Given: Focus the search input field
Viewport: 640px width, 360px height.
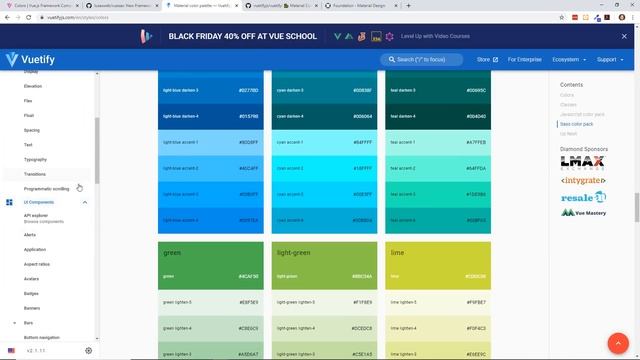Looking at the screenshot, I should click(x=422, y=60).
